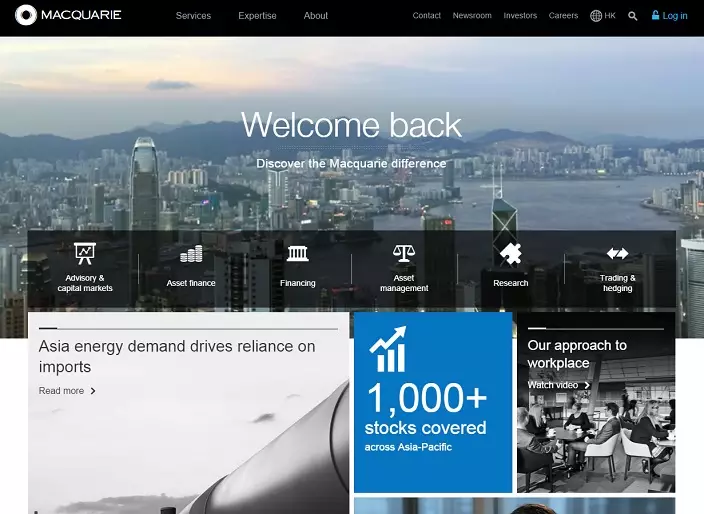Image resolution: width=704 pixels, height=514 pixels.
Task: Click the Advisory & capital markets icon
Action: (85, 253)
